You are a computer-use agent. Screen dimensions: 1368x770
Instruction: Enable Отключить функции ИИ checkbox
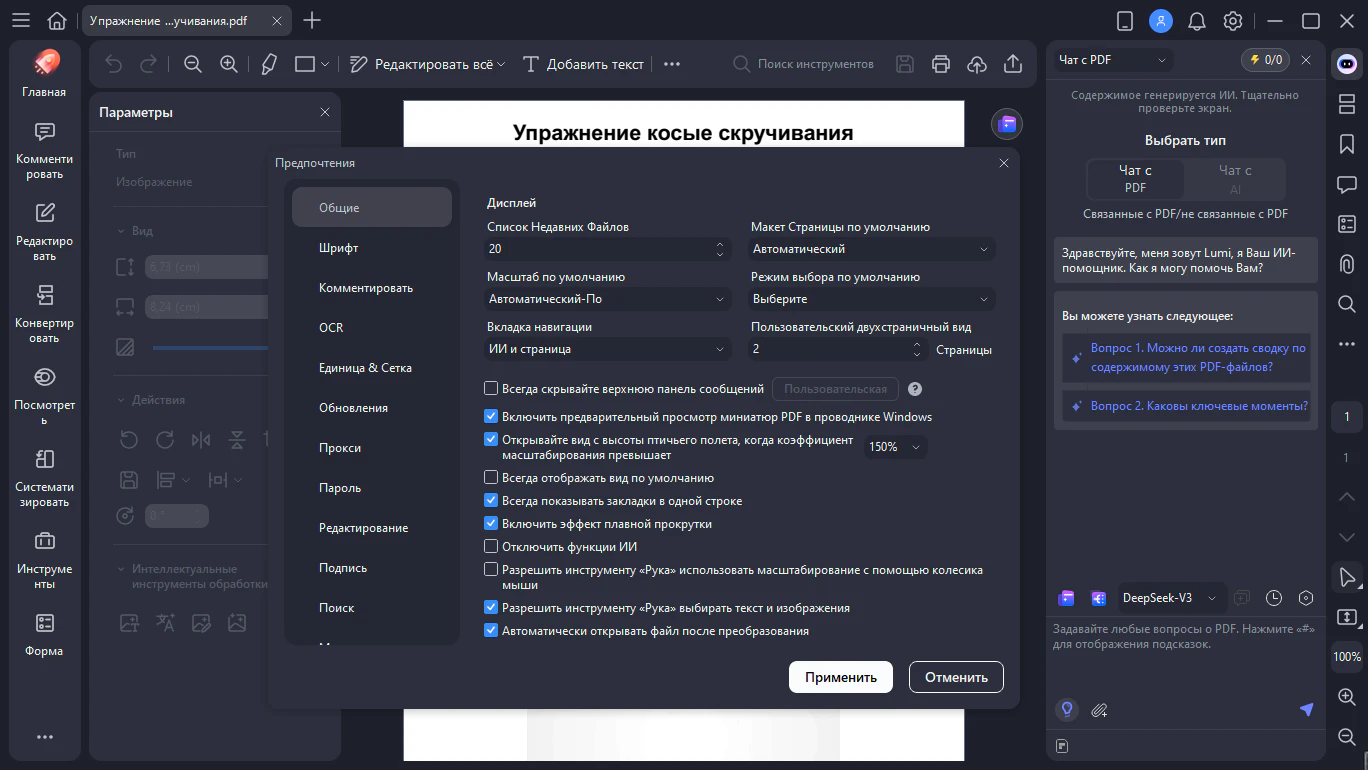pyautogui.click(x=491, y=546)
